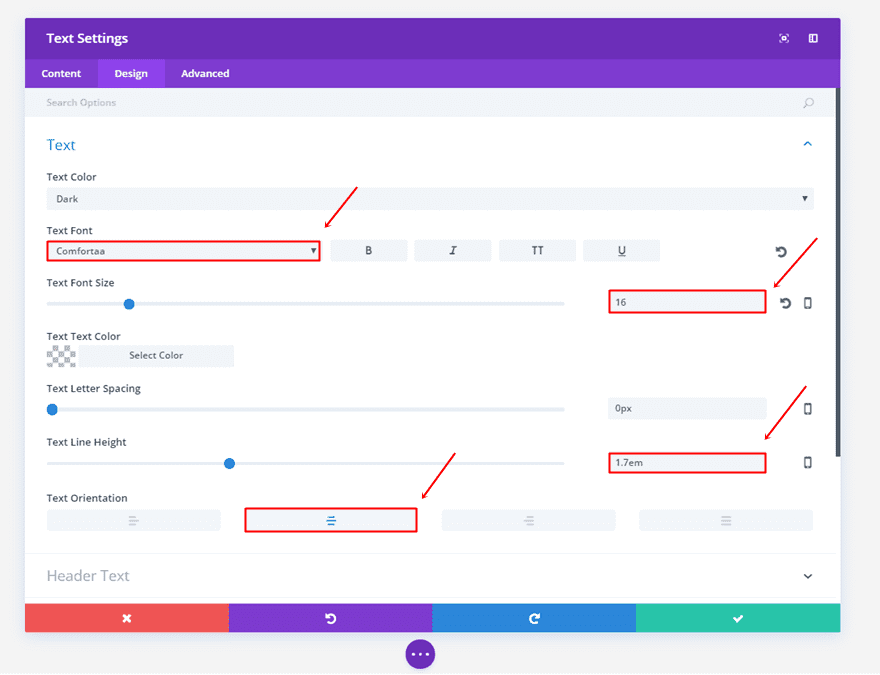Viewport: 880px width, 675px height.
Task: Select the justified text orientation
Action: tap(726, 519)
